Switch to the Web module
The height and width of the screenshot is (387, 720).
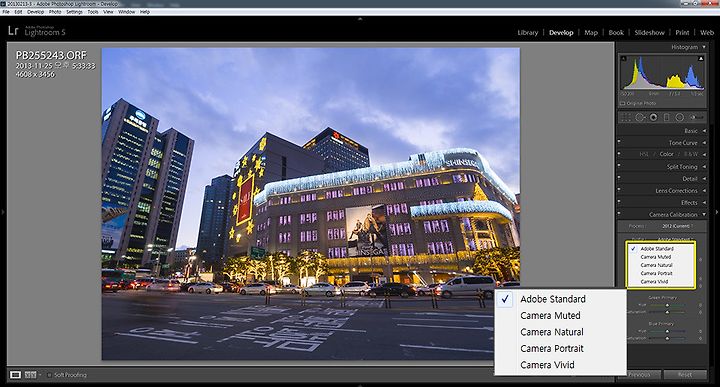tap(707, 33)
